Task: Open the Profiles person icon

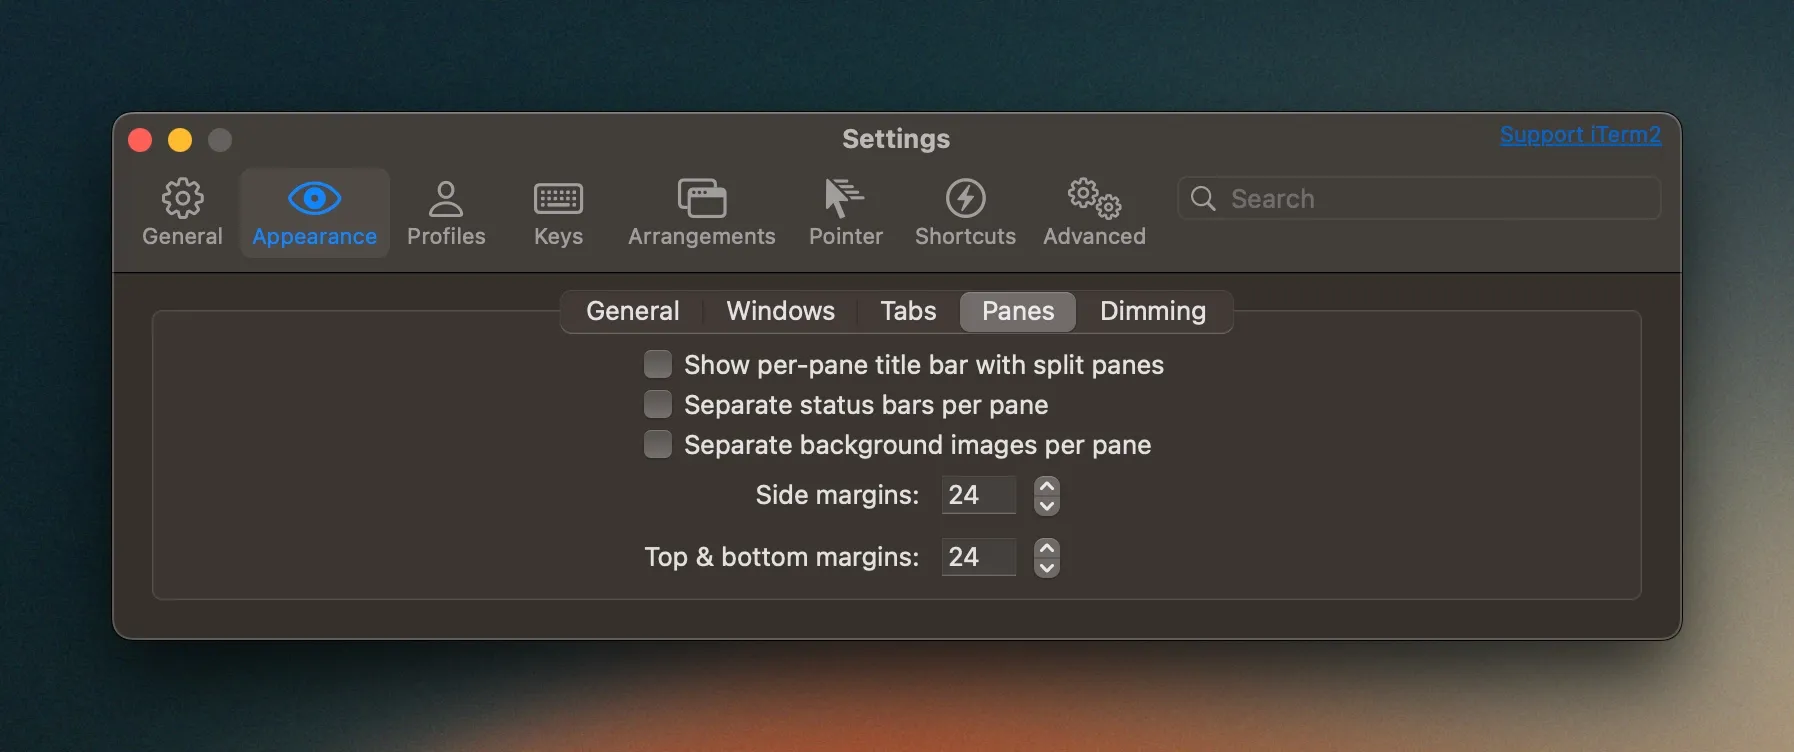Action: [446, 199]
